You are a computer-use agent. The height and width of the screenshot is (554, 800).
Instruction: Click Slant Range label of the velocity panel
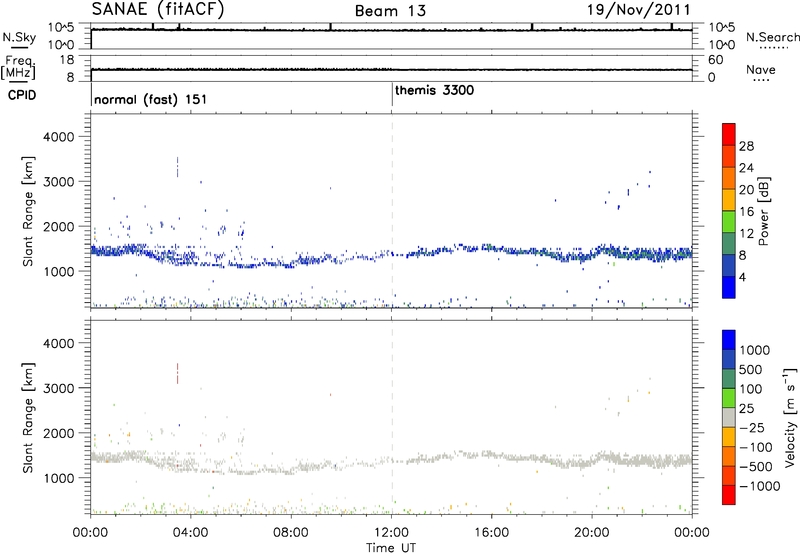[28, 418]
